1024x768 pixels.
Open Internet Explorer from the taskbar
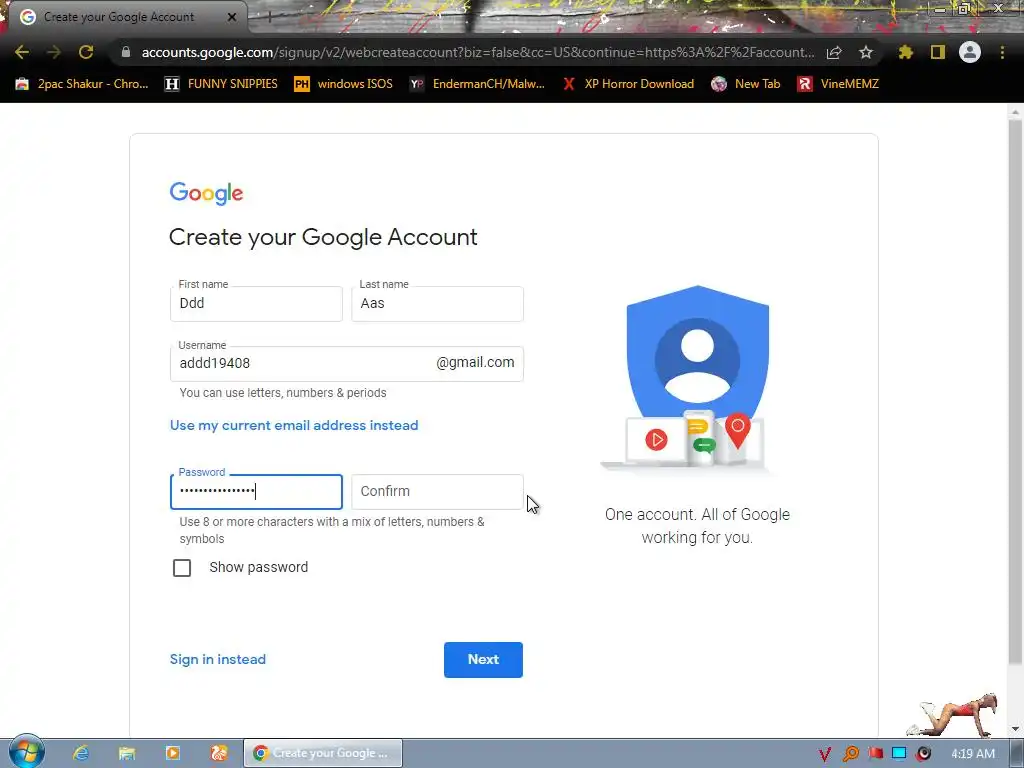(x=81, y=753)
